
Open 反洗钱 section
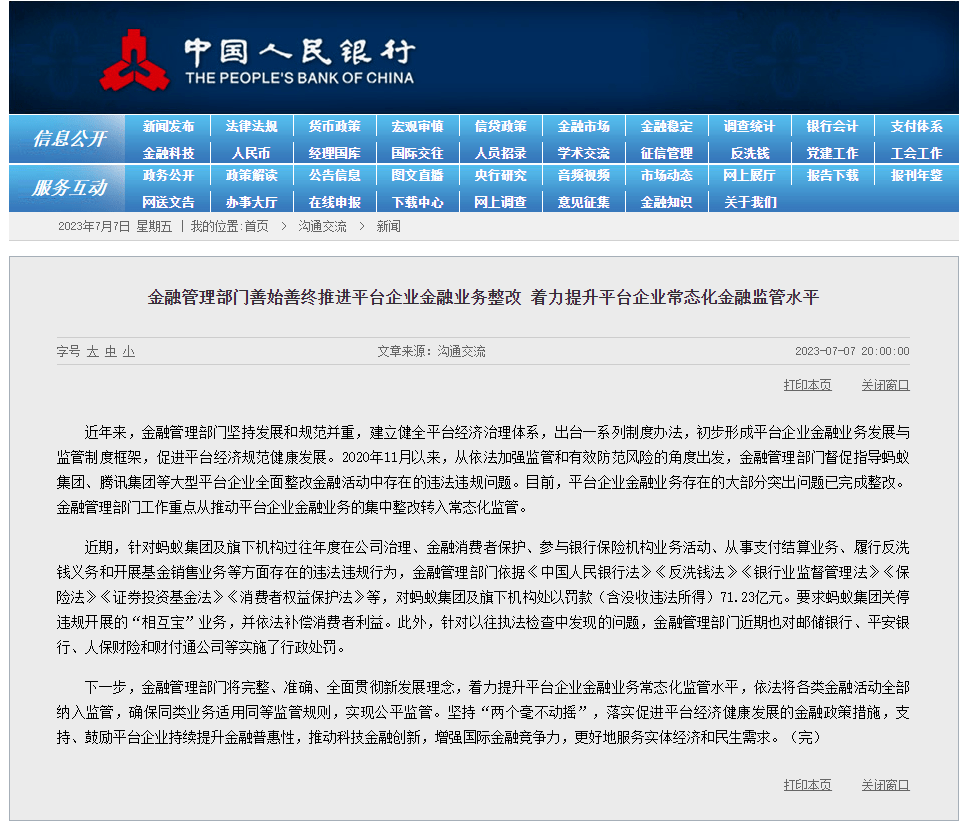pyautogui.click(x=749, y=153)
